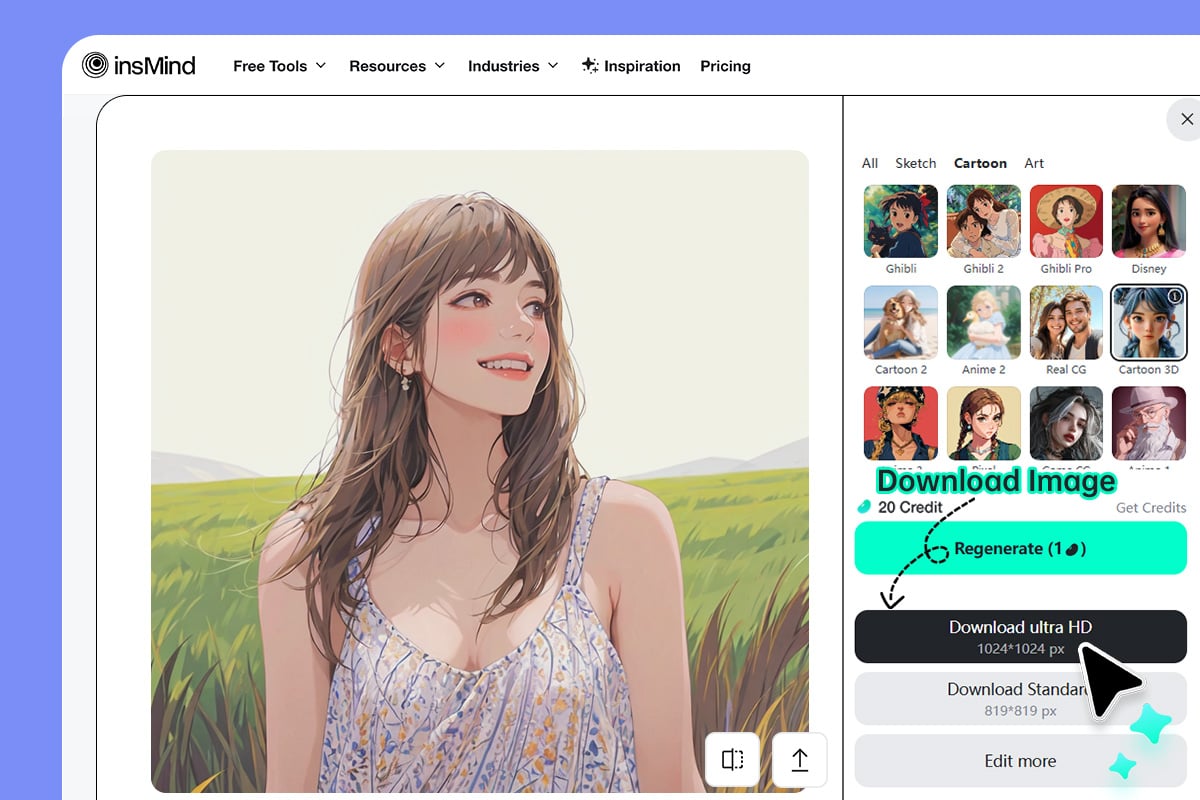Select the braided-hair girl style thumbnail
This screenshot has width=1200, height=800.
point(984,423)
